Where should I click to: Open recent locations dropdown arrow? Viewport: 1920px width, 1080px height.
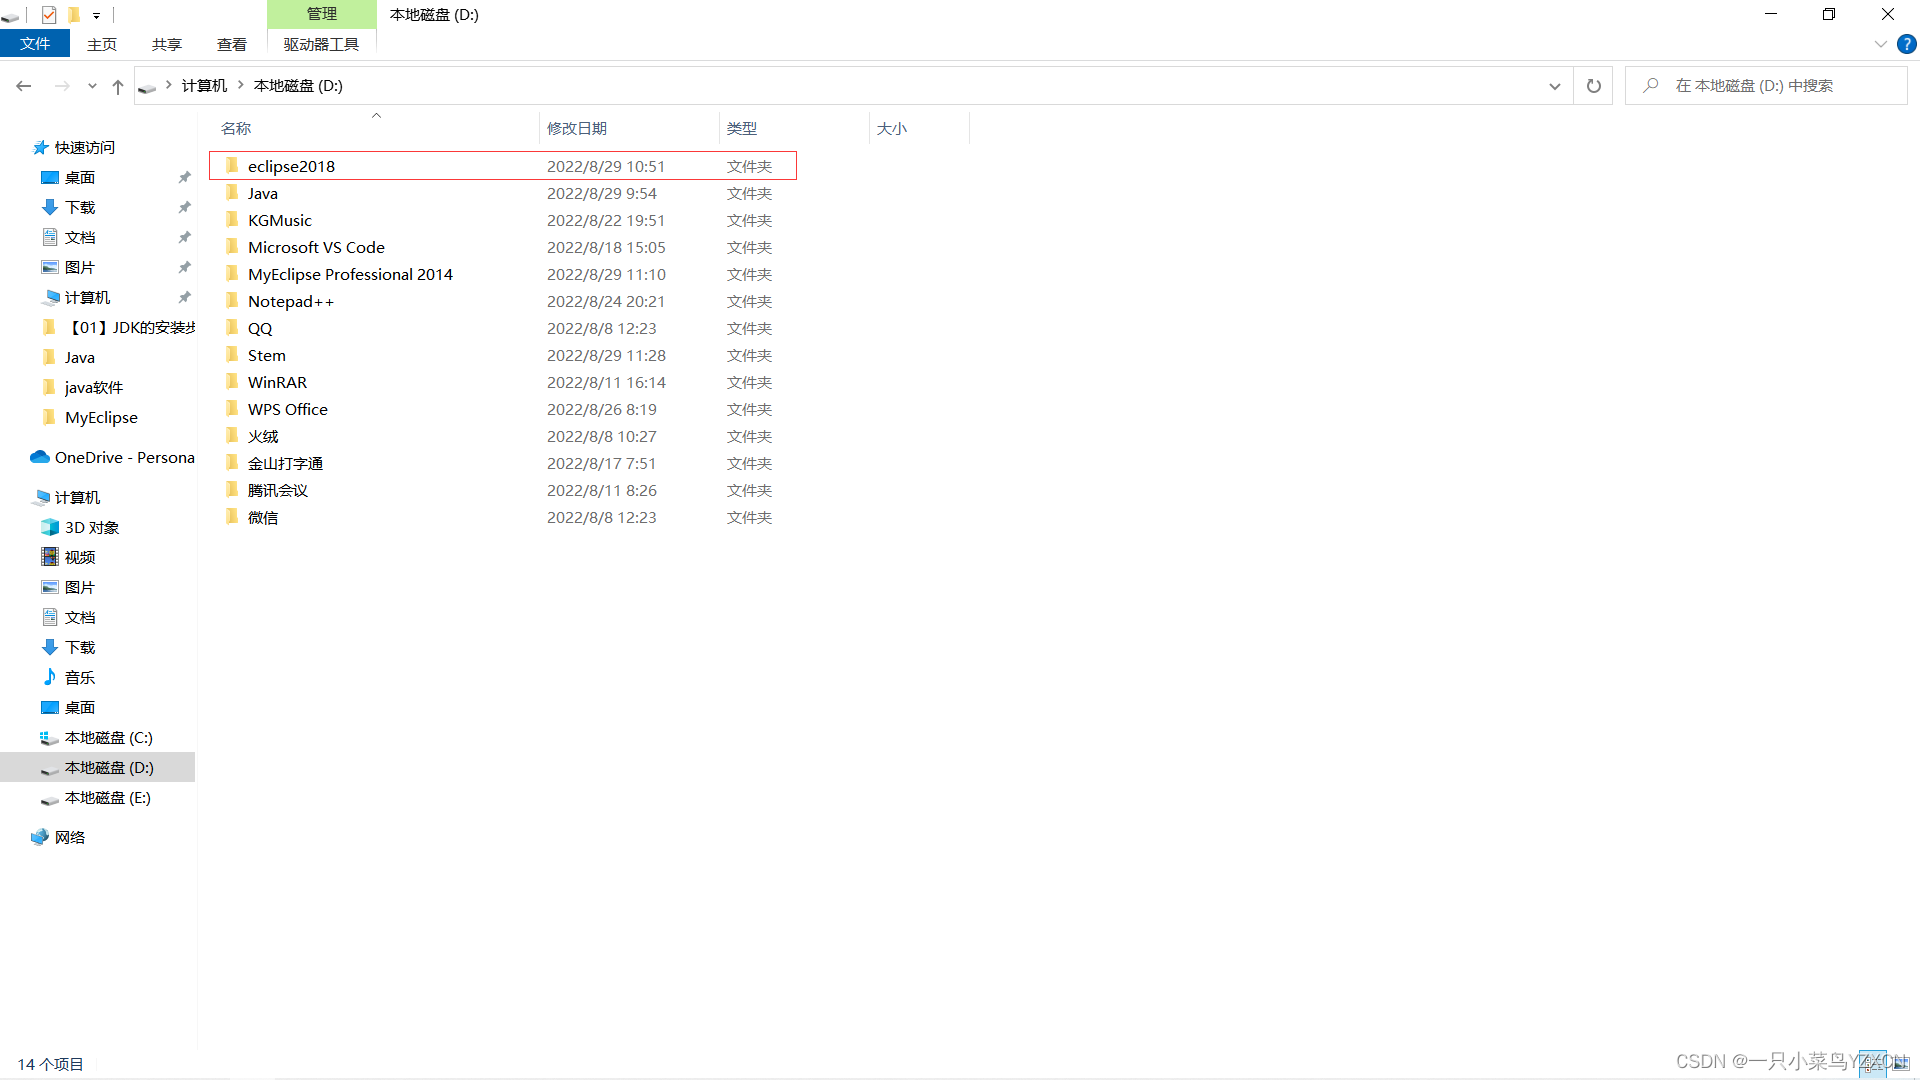point(92,86)
